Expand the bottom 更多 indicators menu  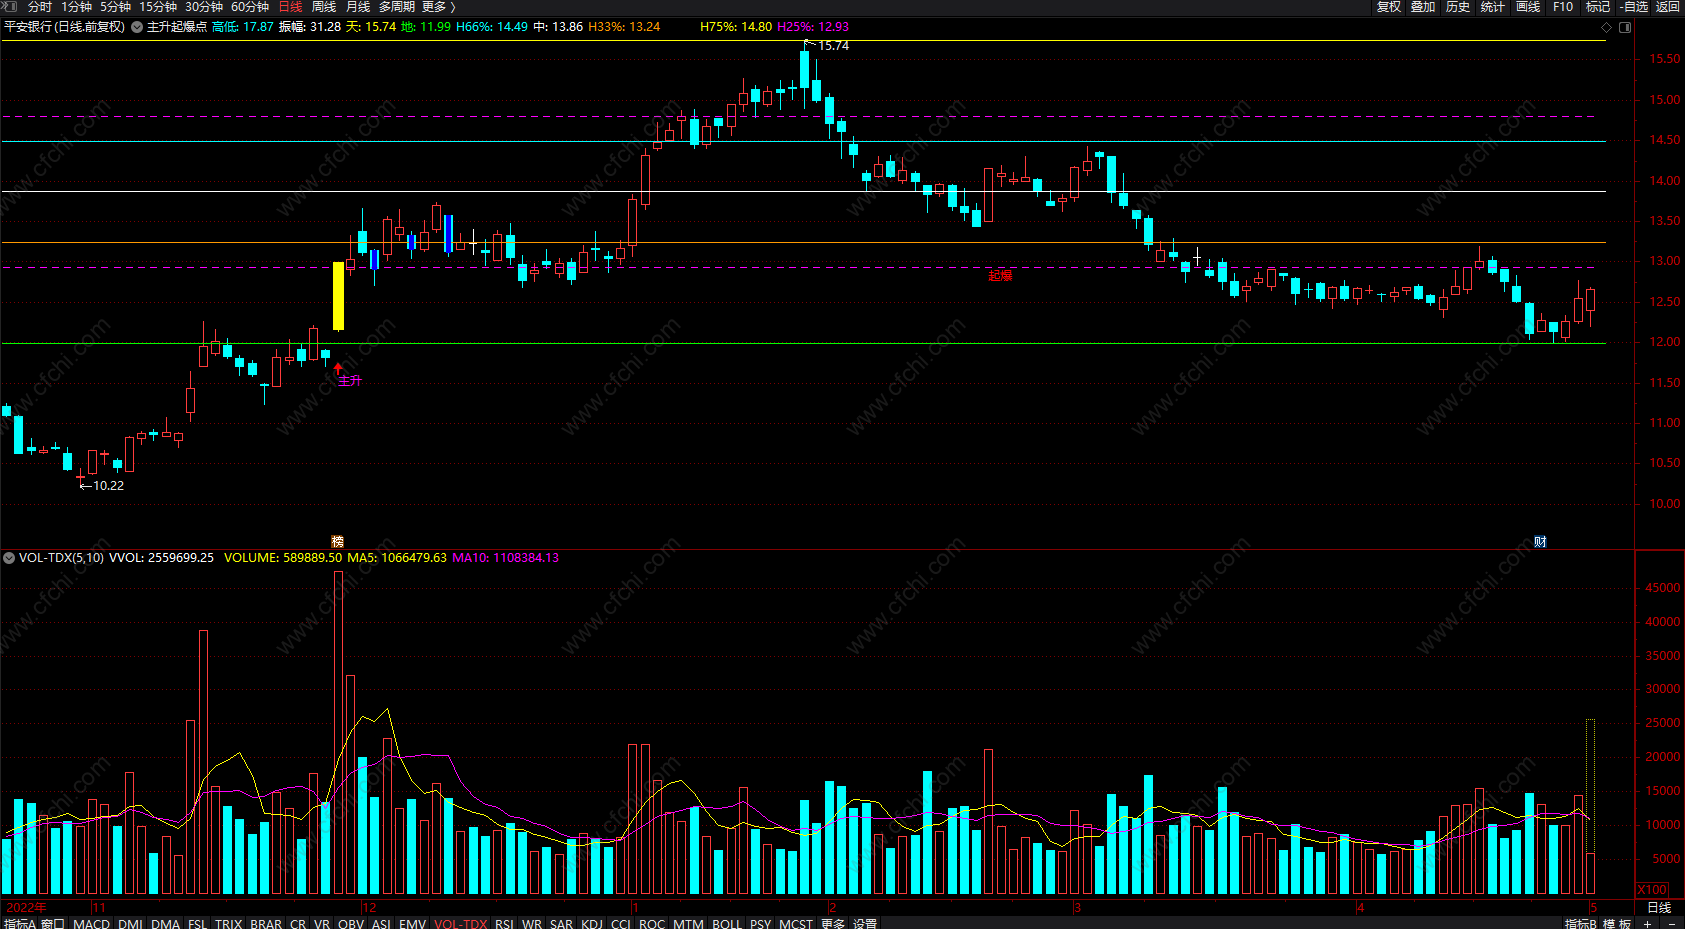[833, 923]
